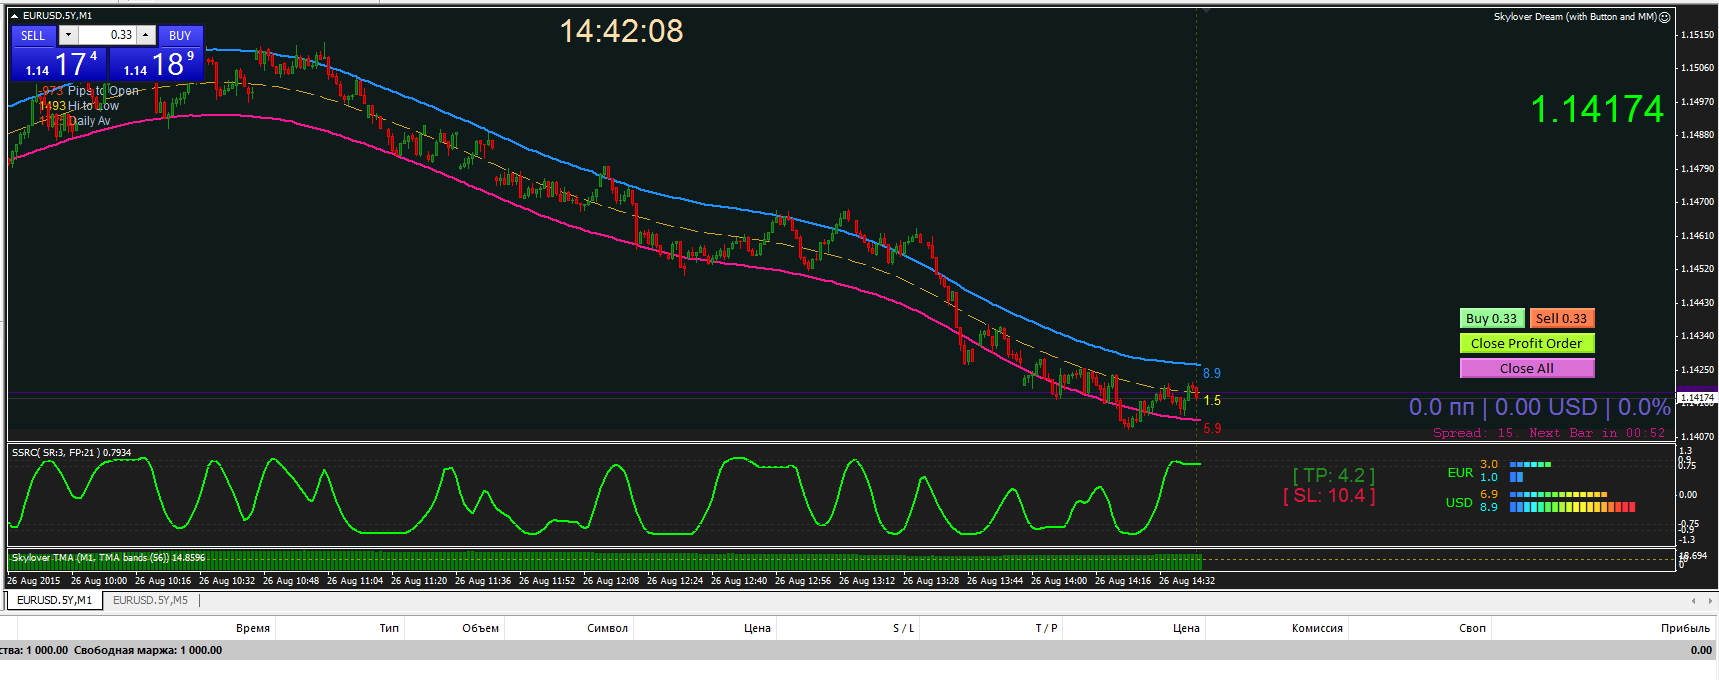Image resolution: width=1719 pixels, height=680 pixels.
Task: Click the 1.15150 price scale label
Action: [x=1697, y=35]
